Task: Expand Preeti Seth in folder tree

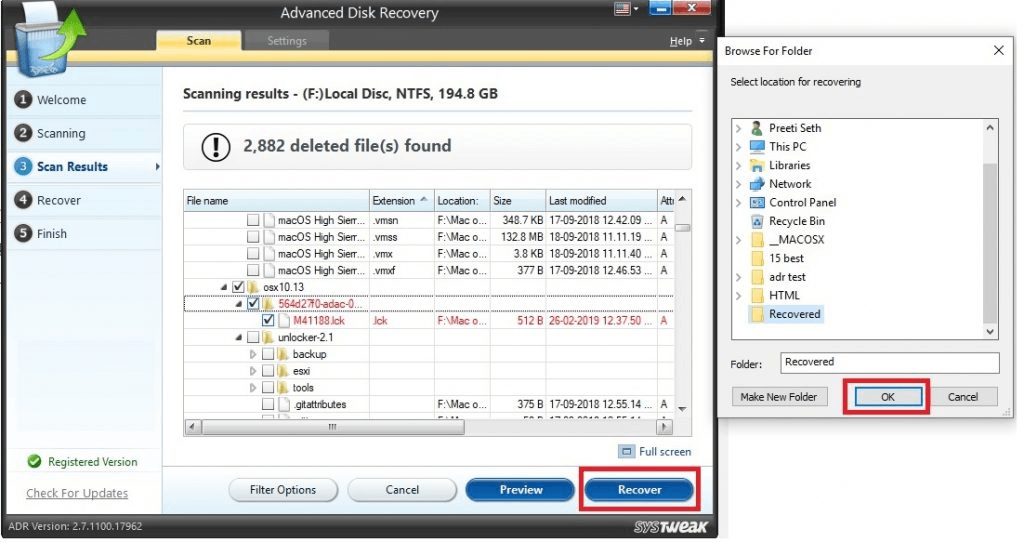Action: (x=739, y=129)
